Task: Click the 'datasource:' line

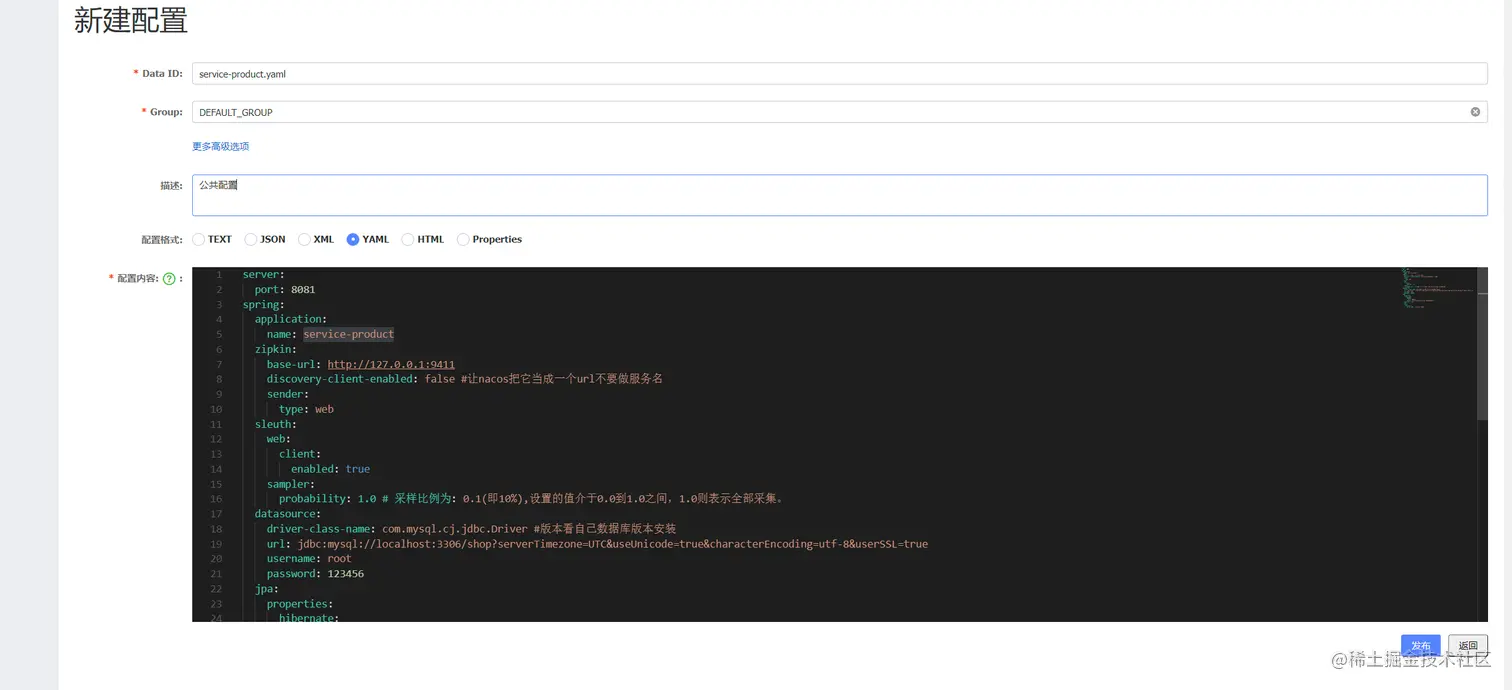Action: [287, 514]
